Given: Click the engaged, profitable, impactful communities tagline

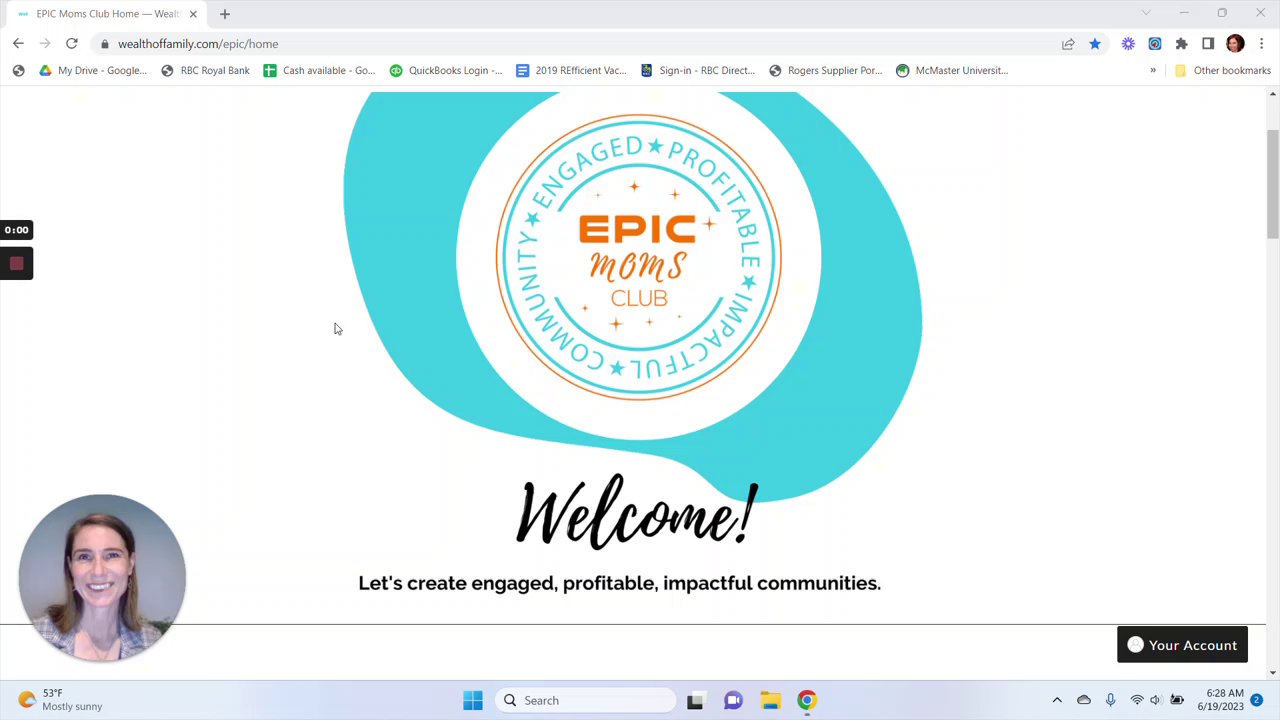Looking at the screenshot, I should pos(619,583).
